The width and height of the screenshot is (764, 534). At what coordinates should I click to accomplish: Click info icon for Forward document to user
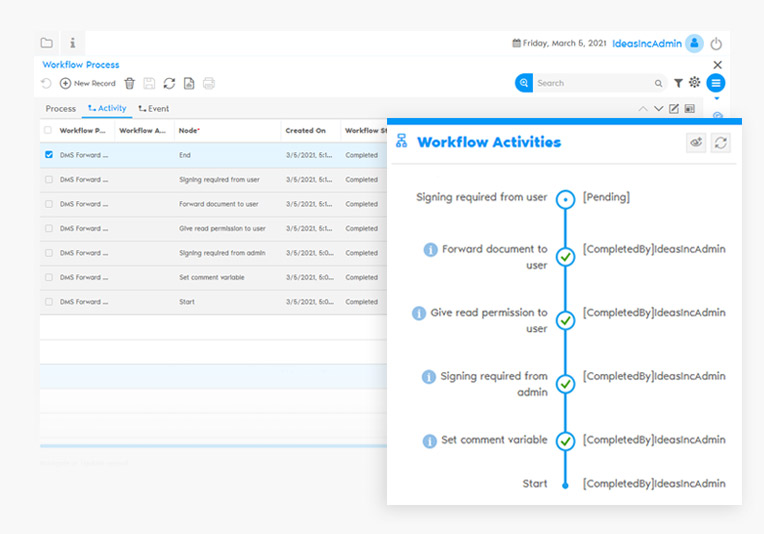[430, 249]
